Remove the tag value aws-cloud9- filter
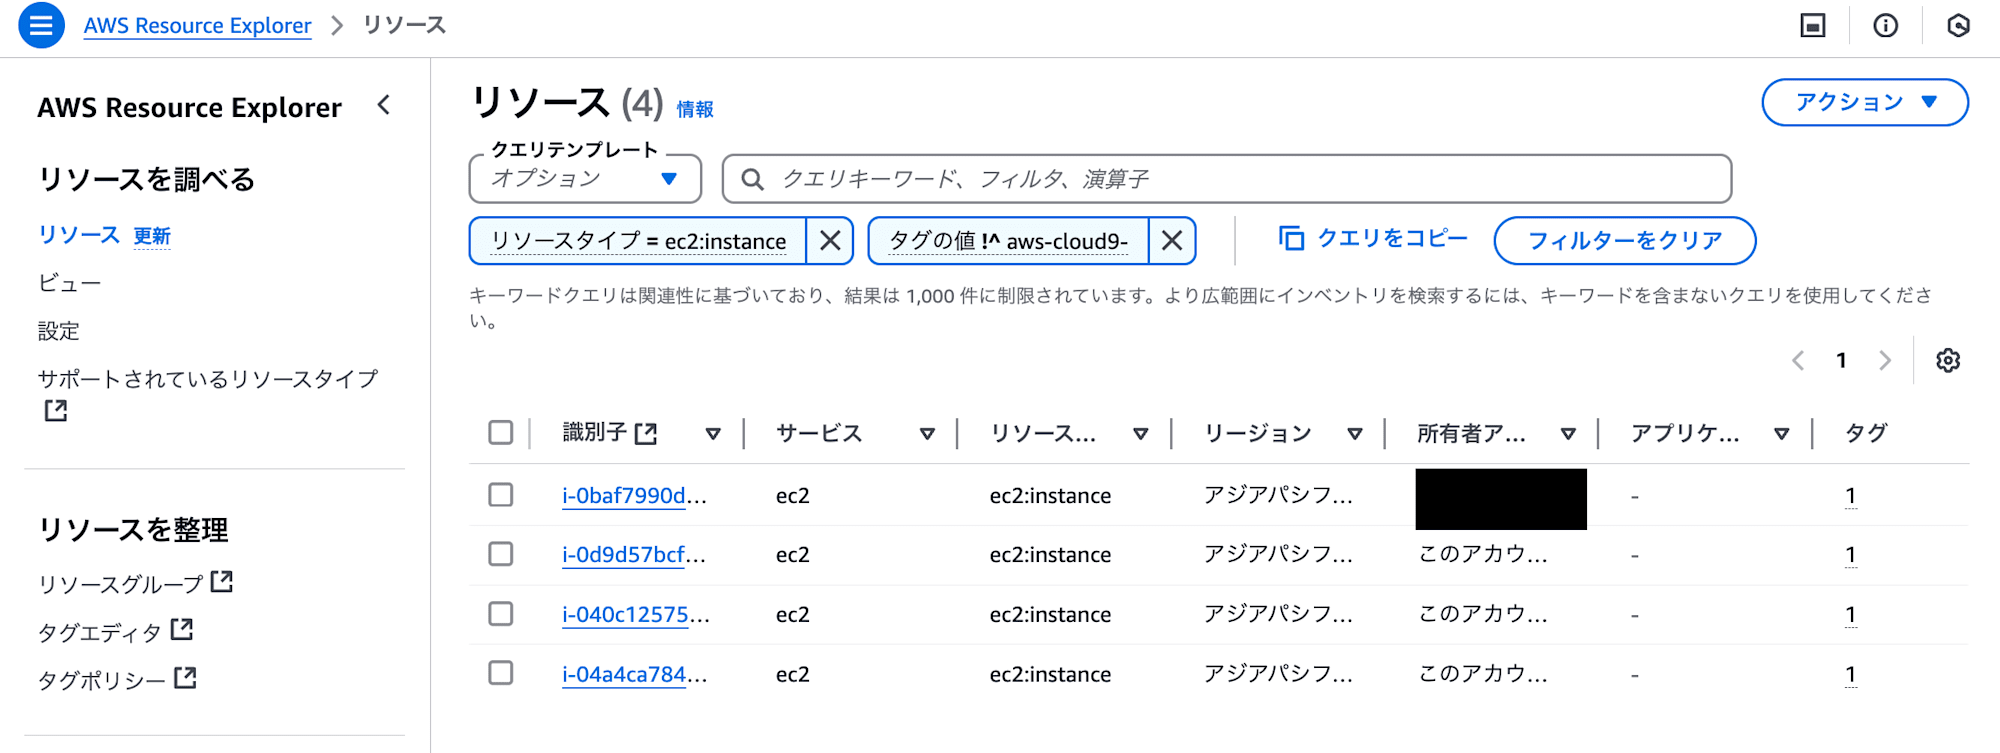This screenshot has width=2000, height=753. (1172, 241)
